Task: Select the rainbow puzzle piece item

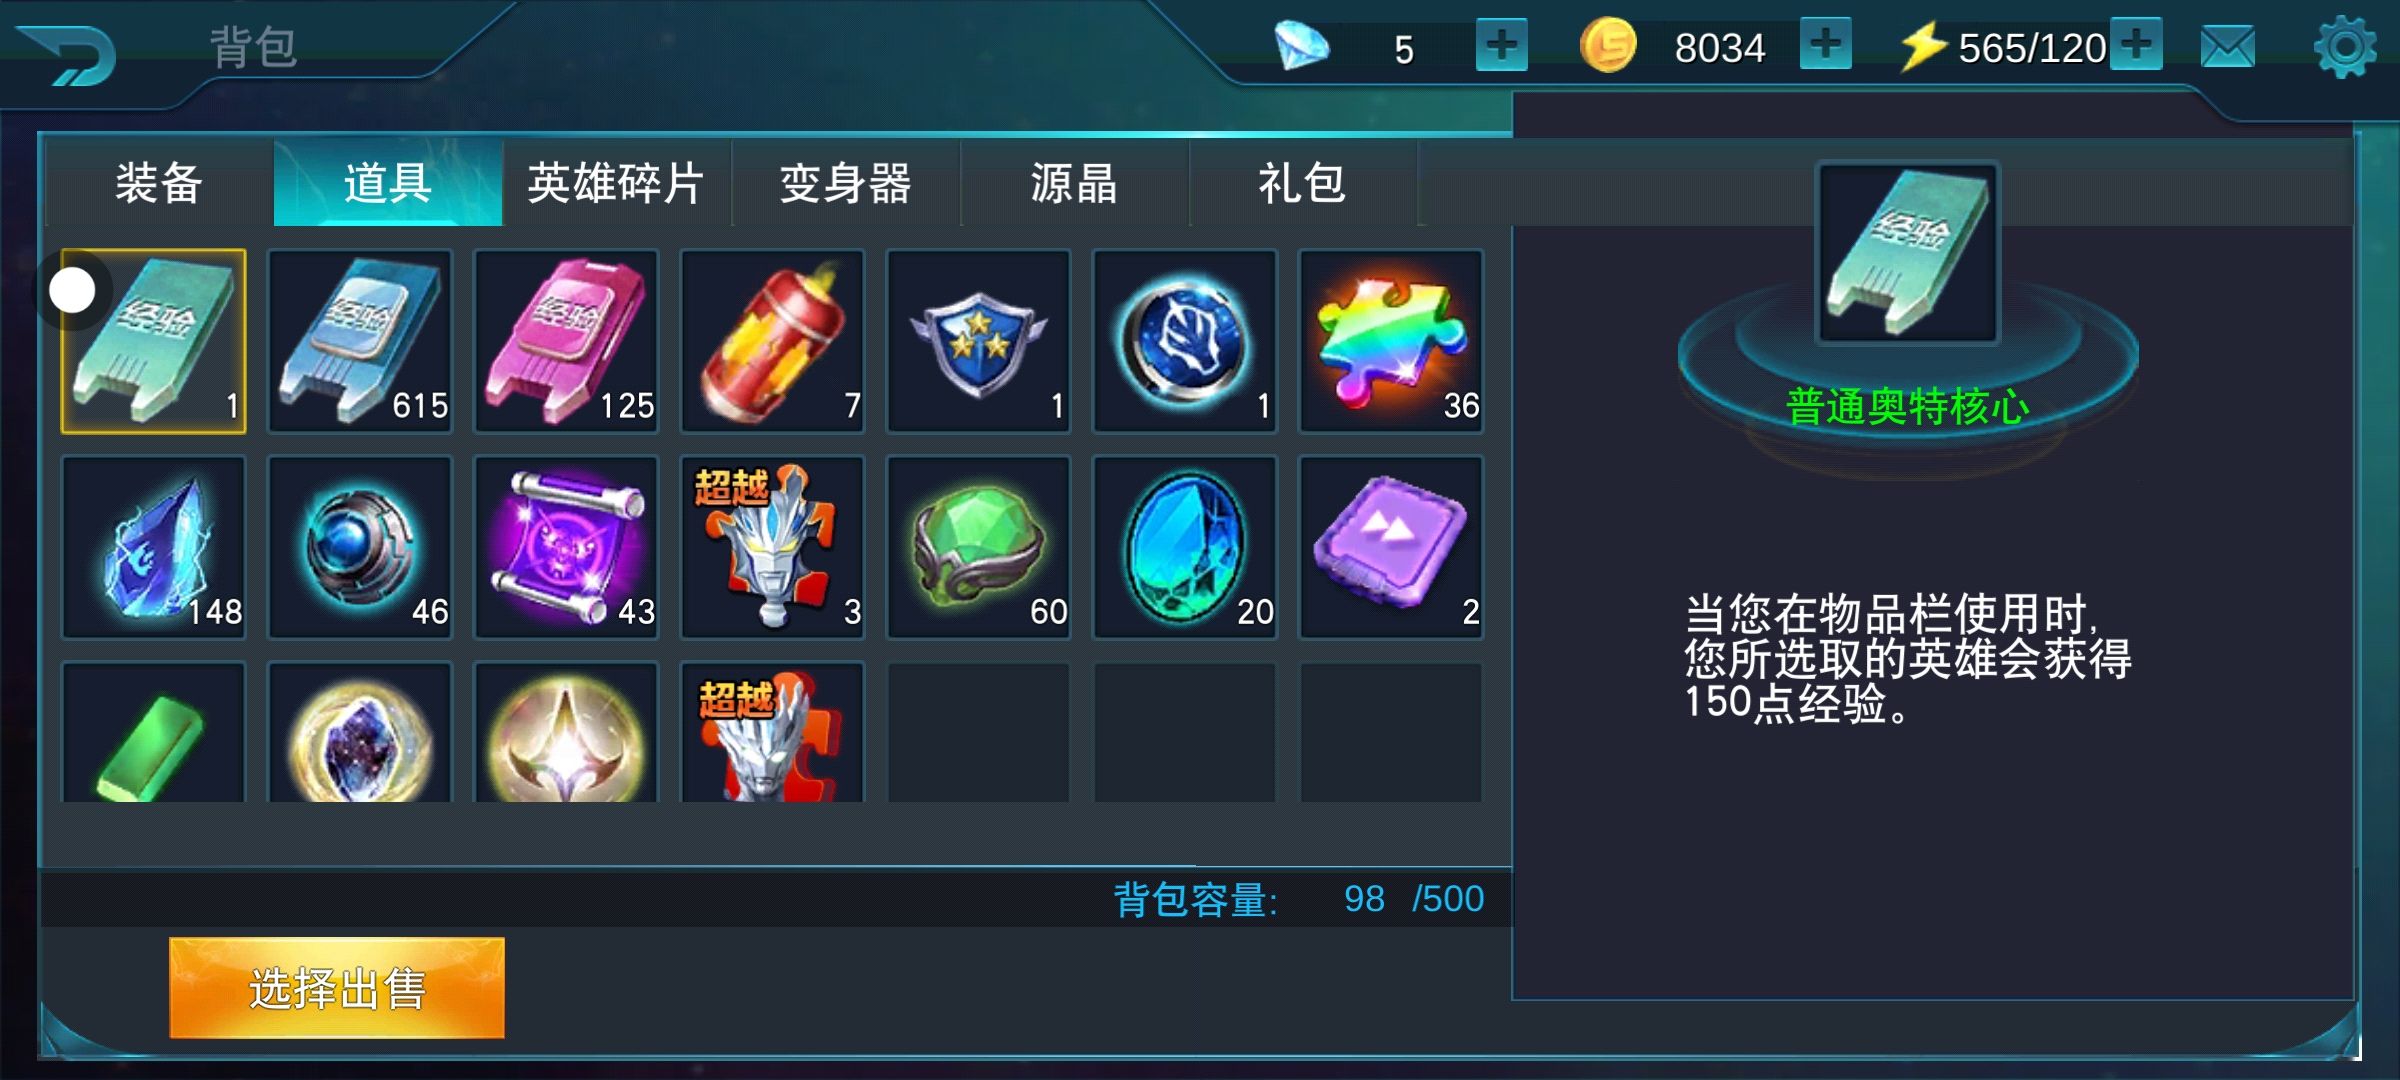Action: pyautogui.click(x=1390, y=341)
